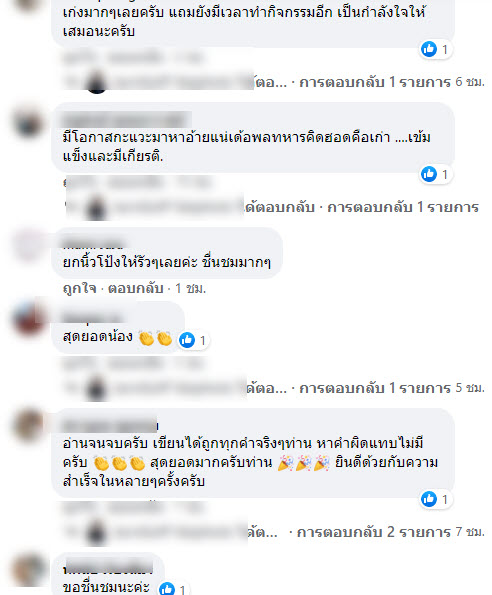Click ถูกใจ under ยกนิ้วโป้ง comment

[x=80, y=288]
